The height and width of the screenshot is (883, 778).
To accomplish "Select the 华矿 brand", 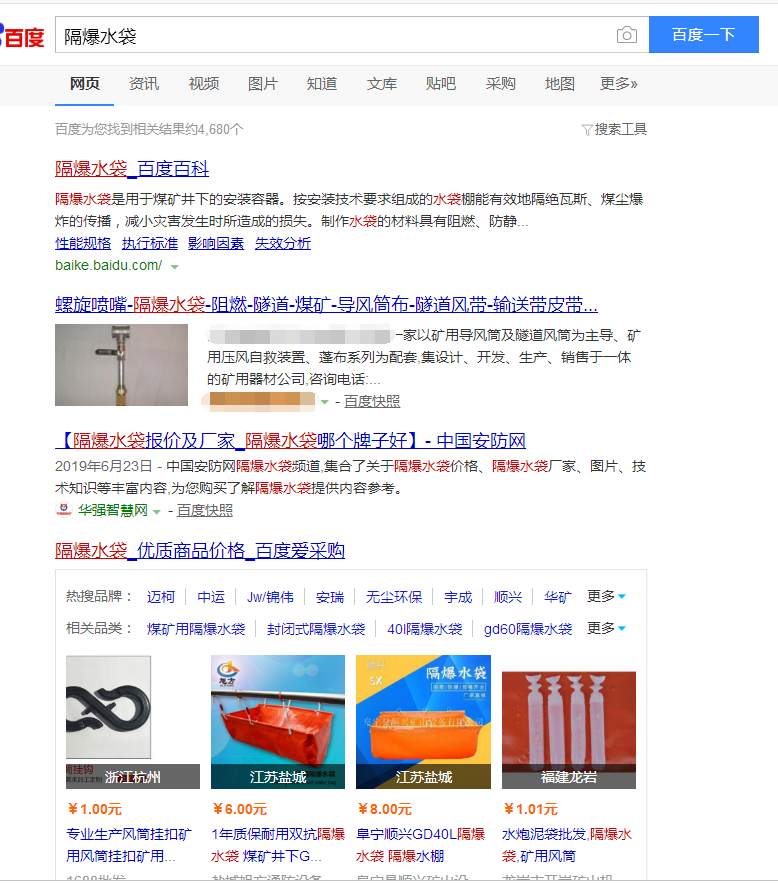I will (x=558, y=597).
